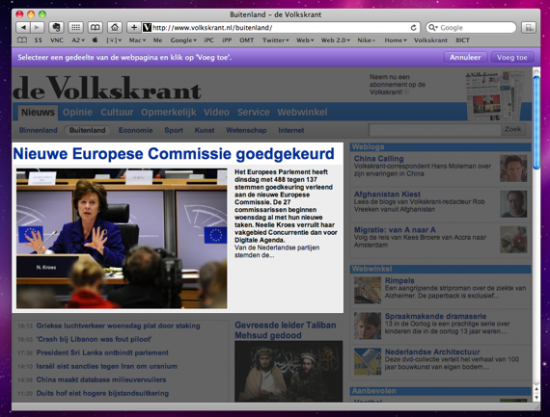Viewport: 550px width, 417px height.
Task: Click the back navigation arrow
Action: (x=23, y=27)
